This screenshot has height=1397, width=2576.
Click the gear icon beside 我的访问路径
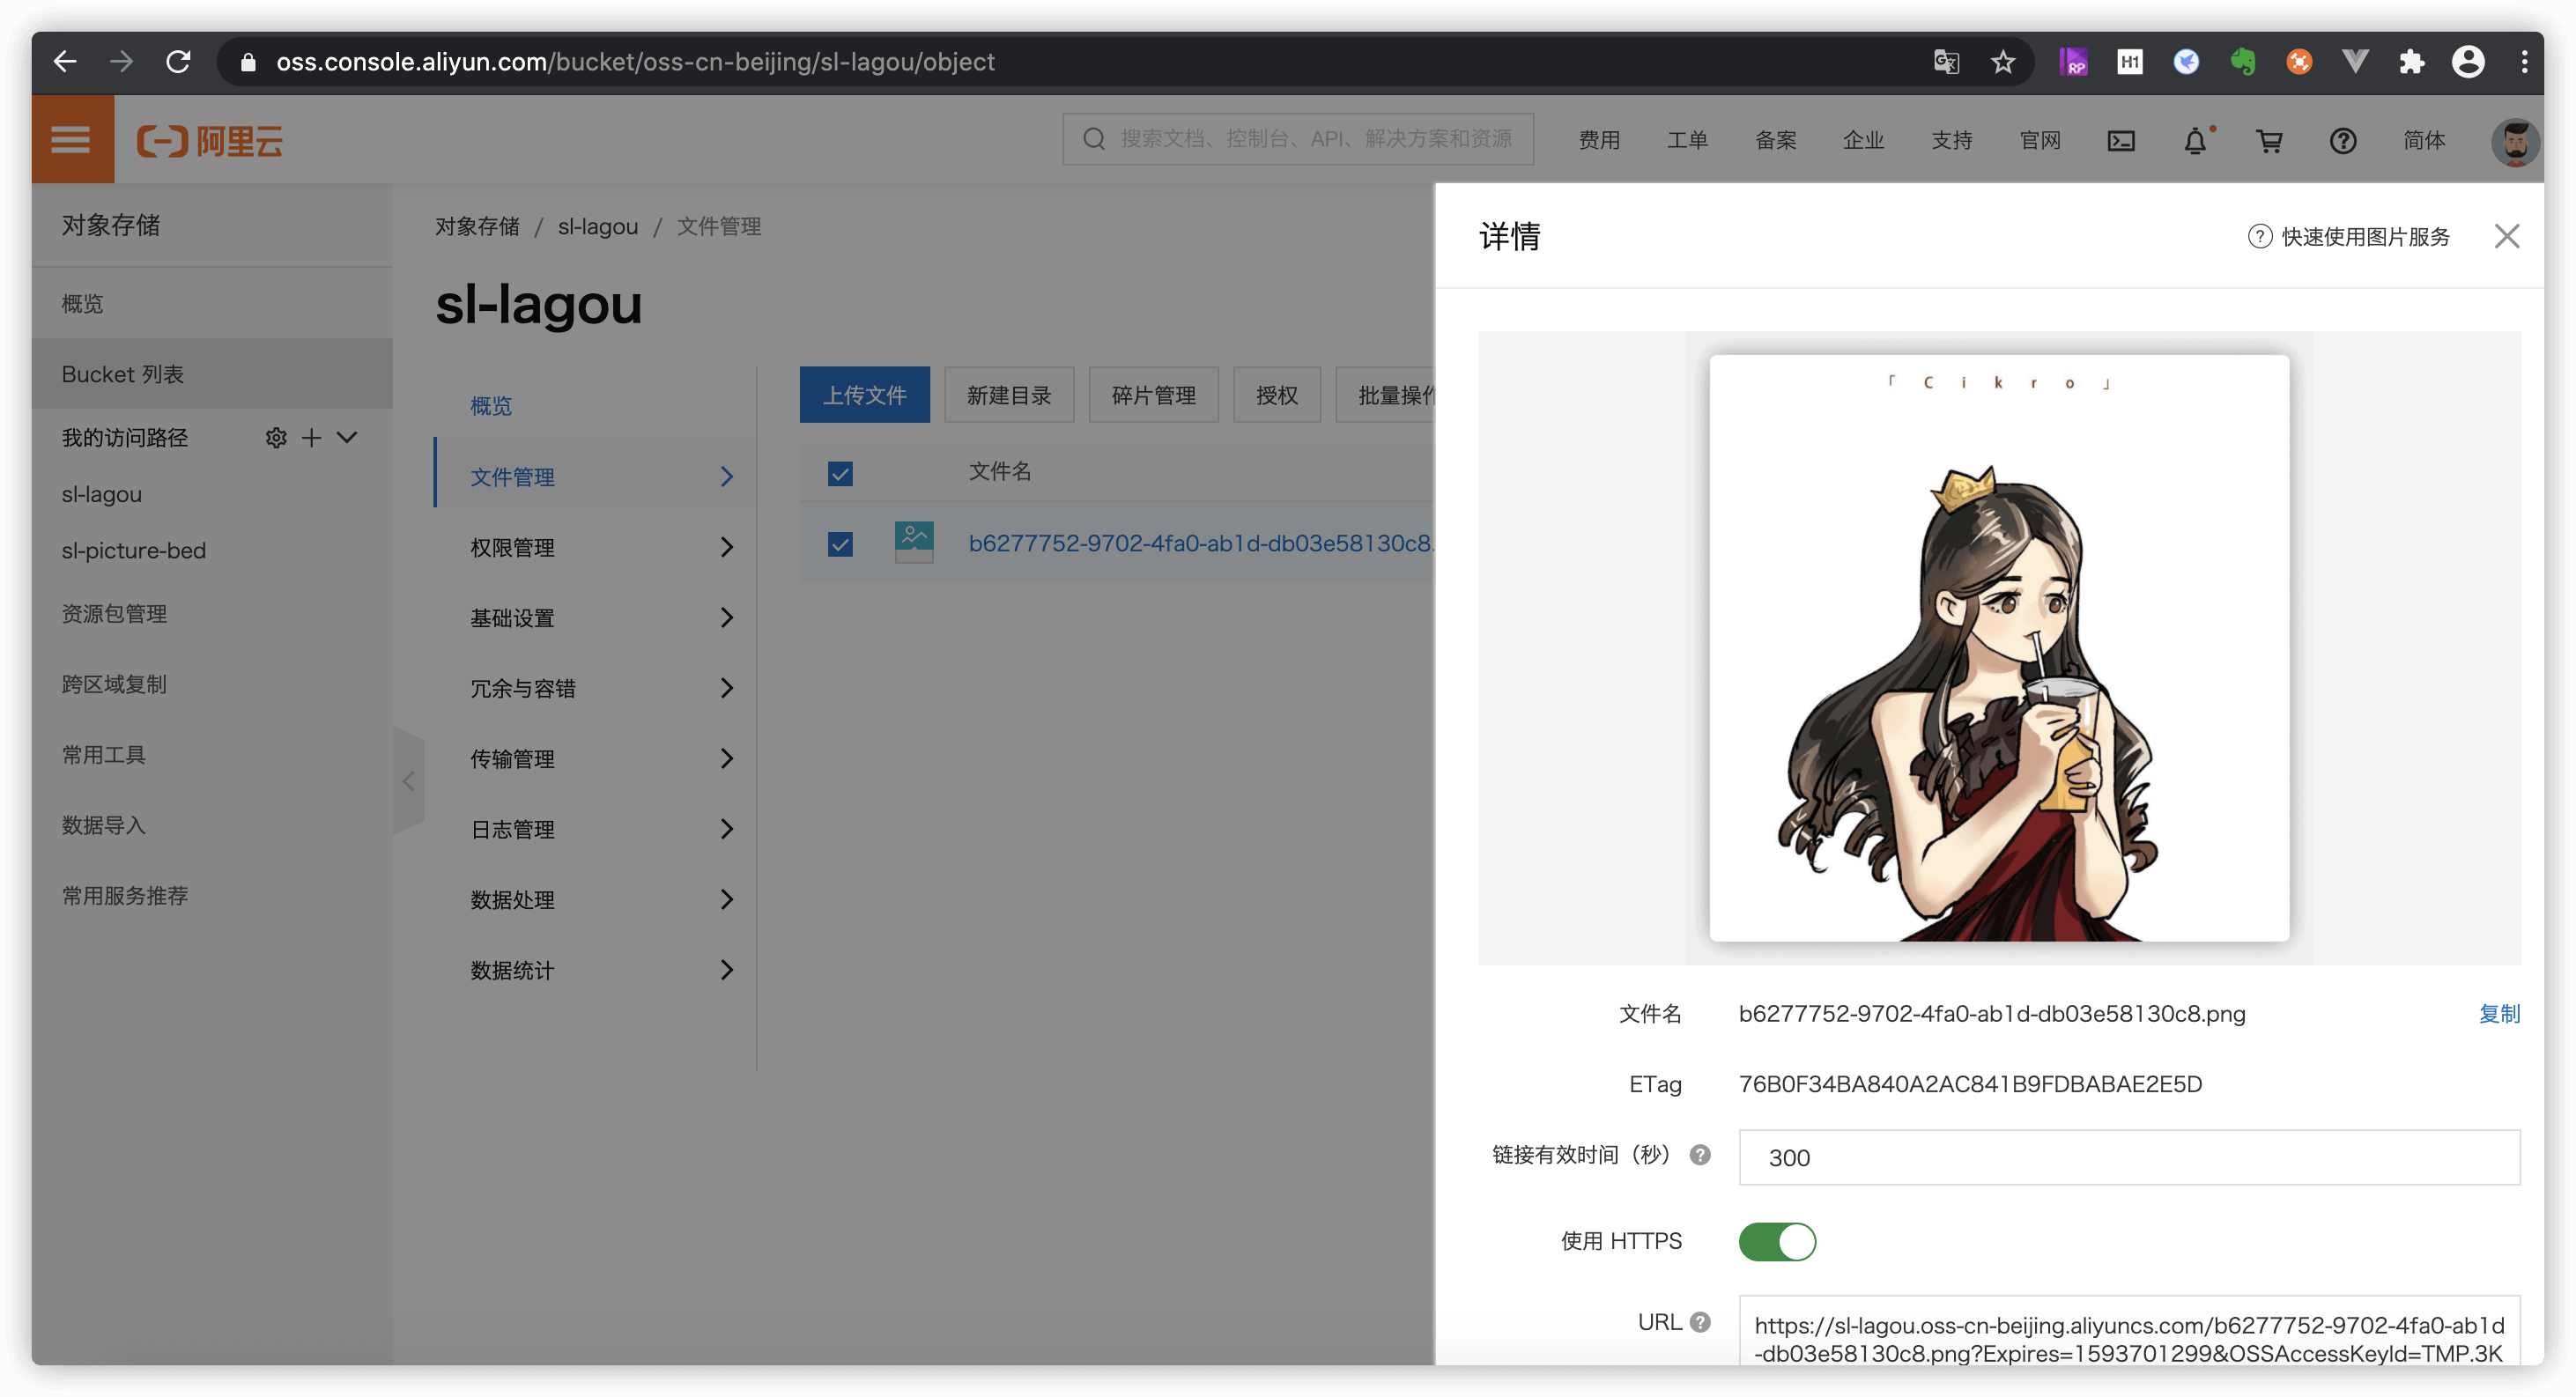276,437
